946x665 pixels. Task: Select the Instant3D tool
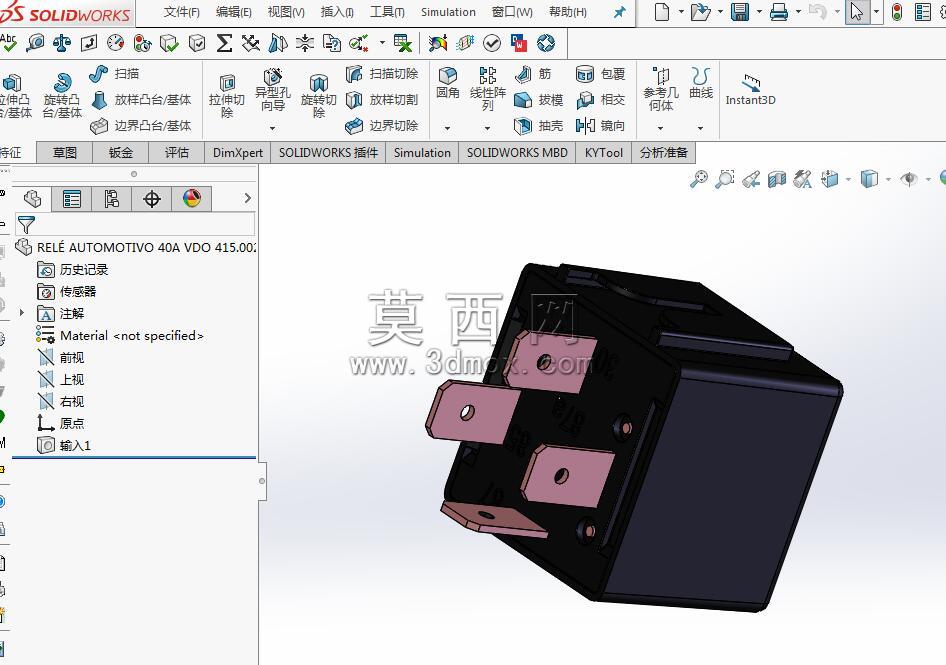tap(750, 90)
